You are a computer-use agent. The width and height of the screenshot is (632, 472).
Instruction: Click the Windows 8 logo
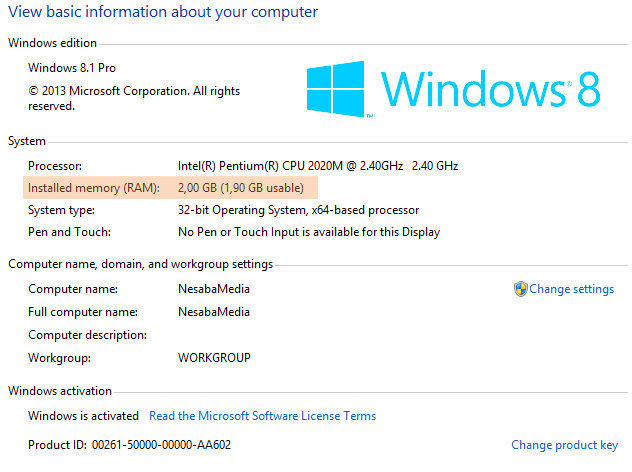coord(453,89)
